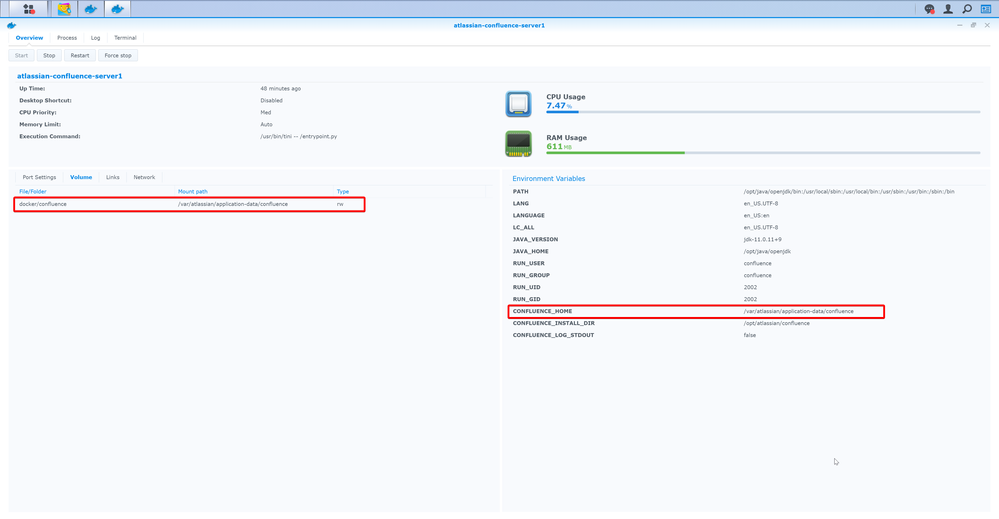Open the notifications chat bubble icon
999x519 pixels.
pyautogui.click(x=930, y=9)
